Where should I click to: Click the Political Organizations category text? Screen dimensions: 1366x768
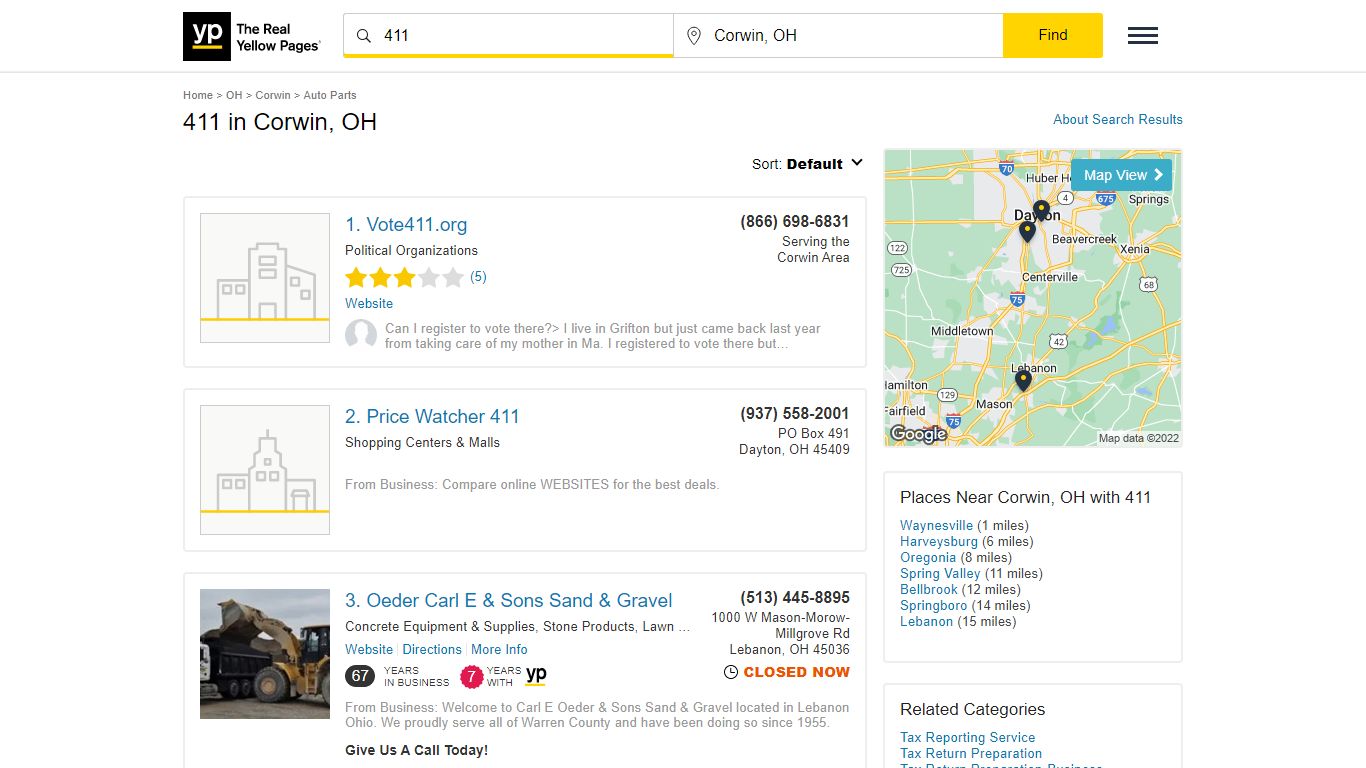[411, 250]
